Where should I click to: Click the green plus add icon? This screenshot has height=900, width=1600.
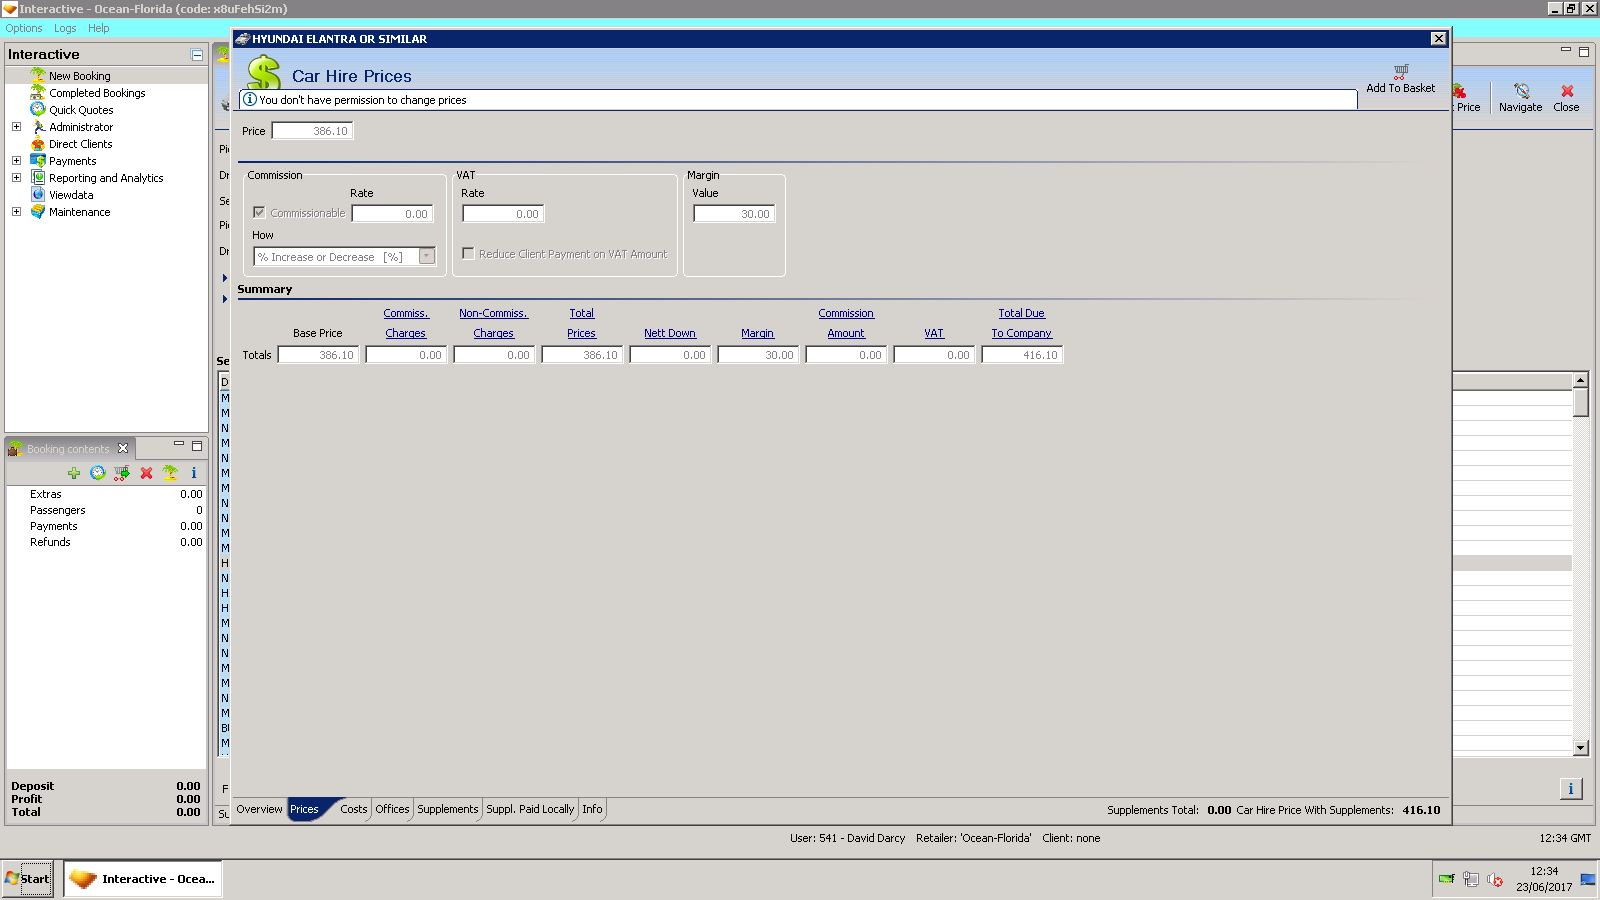coord(74,473)
